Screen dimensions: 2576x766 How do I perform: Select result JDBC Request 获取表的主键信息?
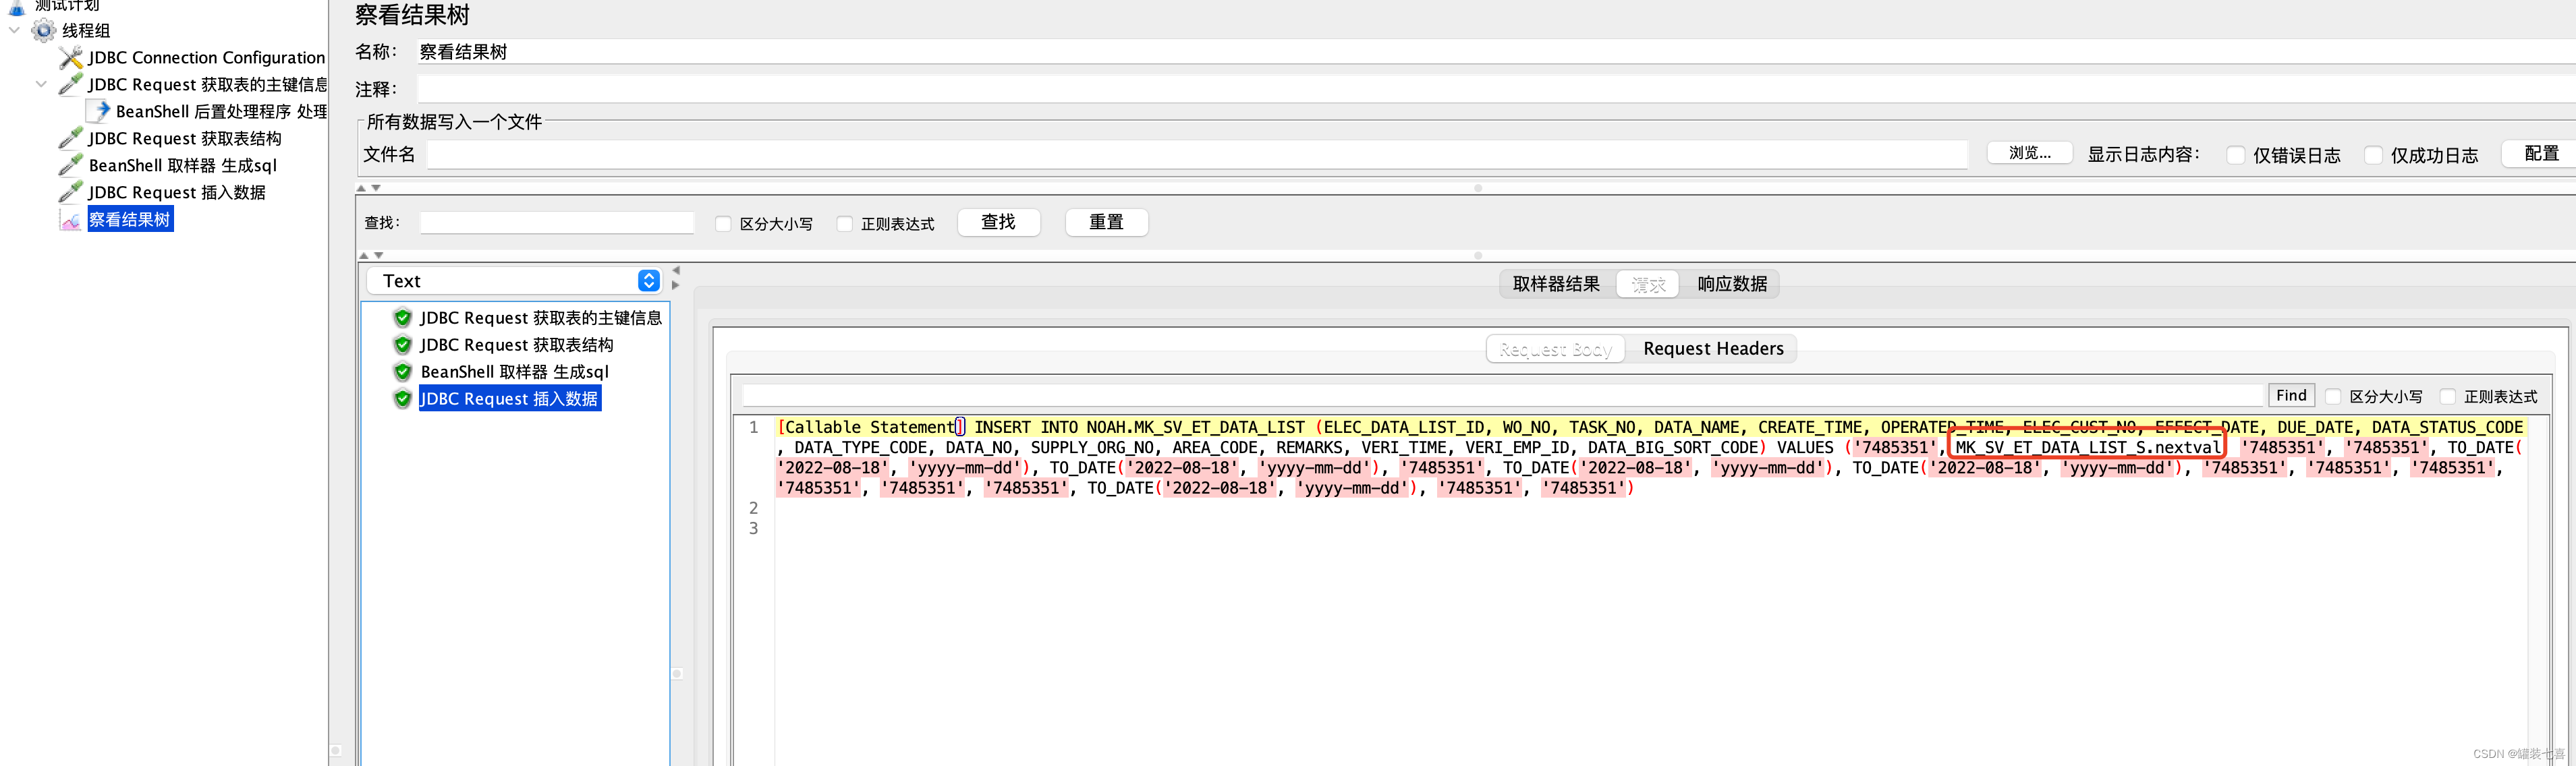[x=540, y=318]
